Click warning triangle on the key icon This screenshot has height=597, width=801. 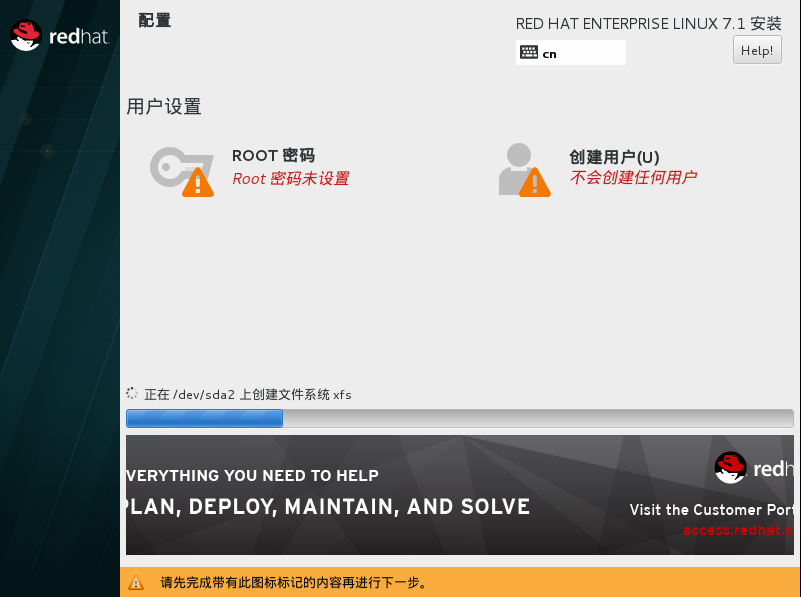pyautogui.click(x=198, y=182)
